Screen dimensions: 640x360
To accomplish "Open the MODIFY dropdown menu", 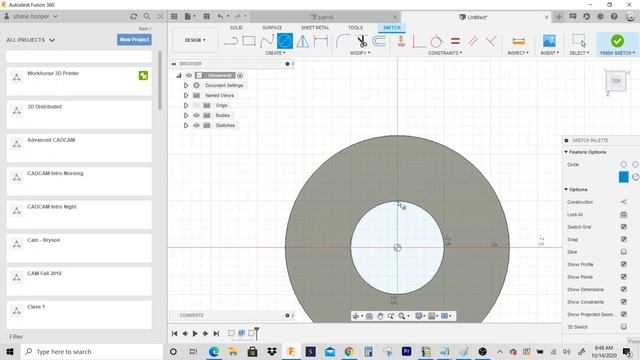I will [360, 53].
